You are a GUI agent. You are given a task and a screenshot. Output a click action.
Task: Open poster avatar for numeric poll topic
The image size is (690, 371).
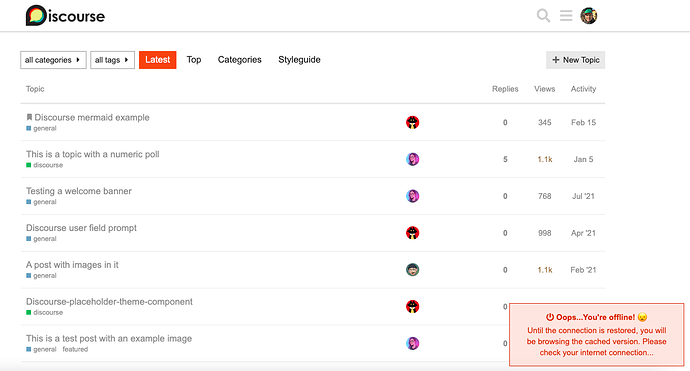[412, 159]
